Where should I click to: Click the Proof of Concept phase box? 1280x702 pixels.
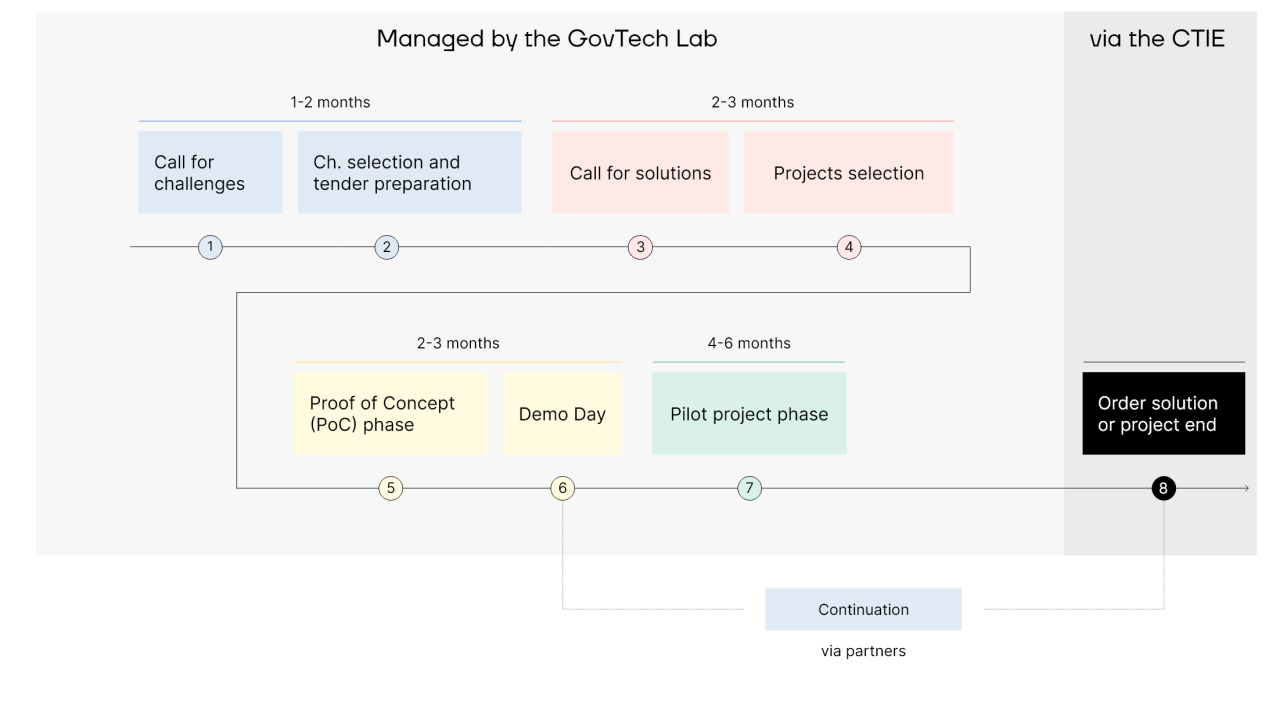[x=391, y=413]
